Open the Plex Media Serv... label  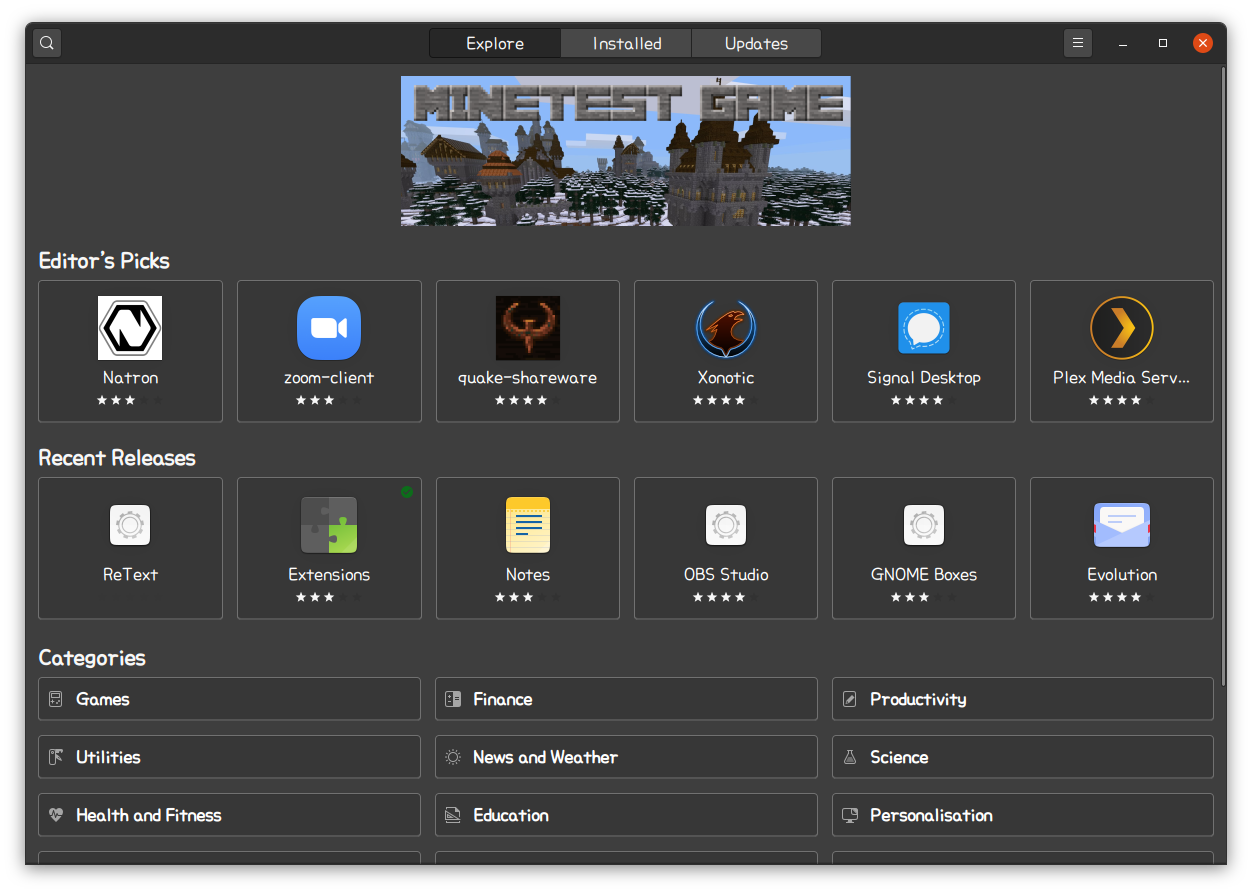coord(1122,378)
